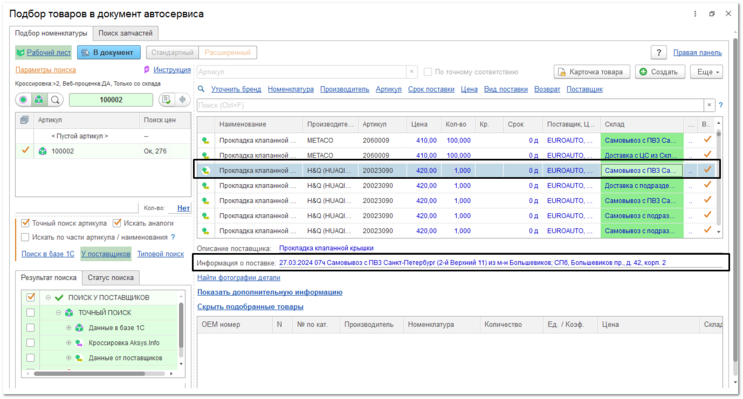Image resolution: width=743 pixels, height=399 pixels.
Task: Enable По точному соответствию checkbox
Action: coord(428,72)
